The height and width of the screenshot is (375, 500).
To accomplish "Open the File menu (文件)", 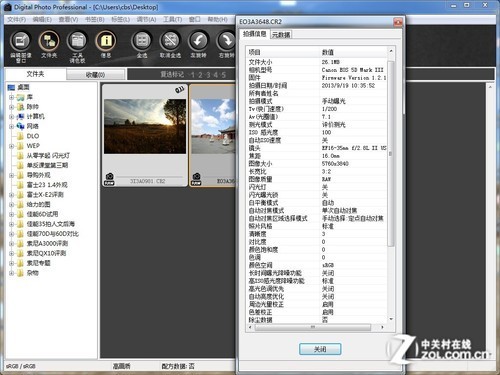I will tap(16, 20).
